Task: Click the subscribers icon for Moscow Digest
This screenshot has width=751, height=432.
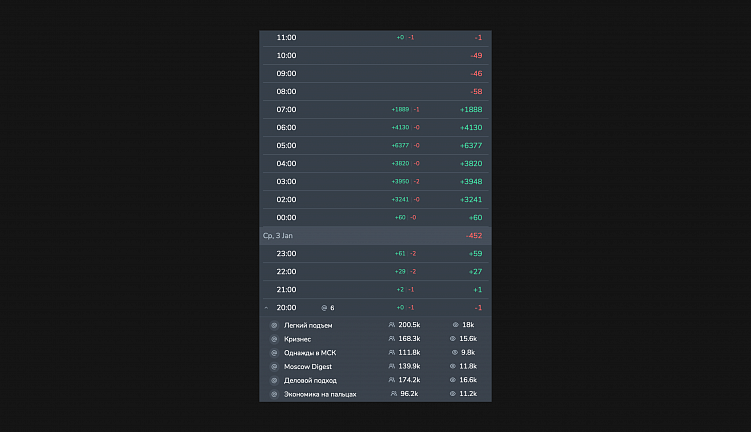Action: coord(392,367)
